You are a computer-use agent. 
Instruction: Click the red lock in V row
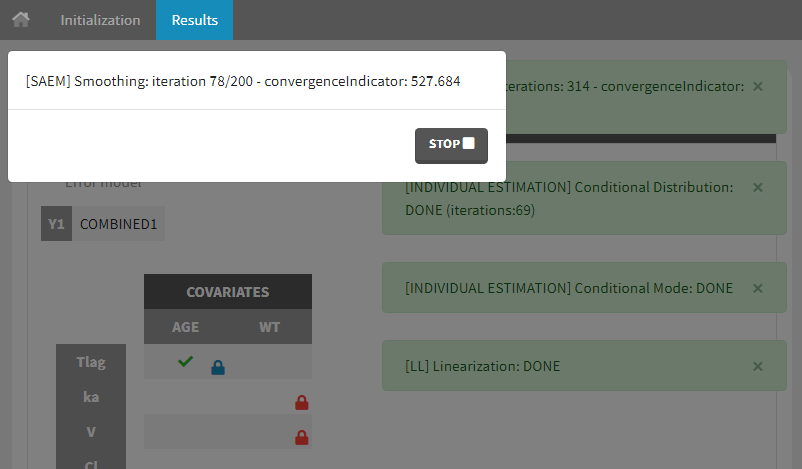click(301, 437)
